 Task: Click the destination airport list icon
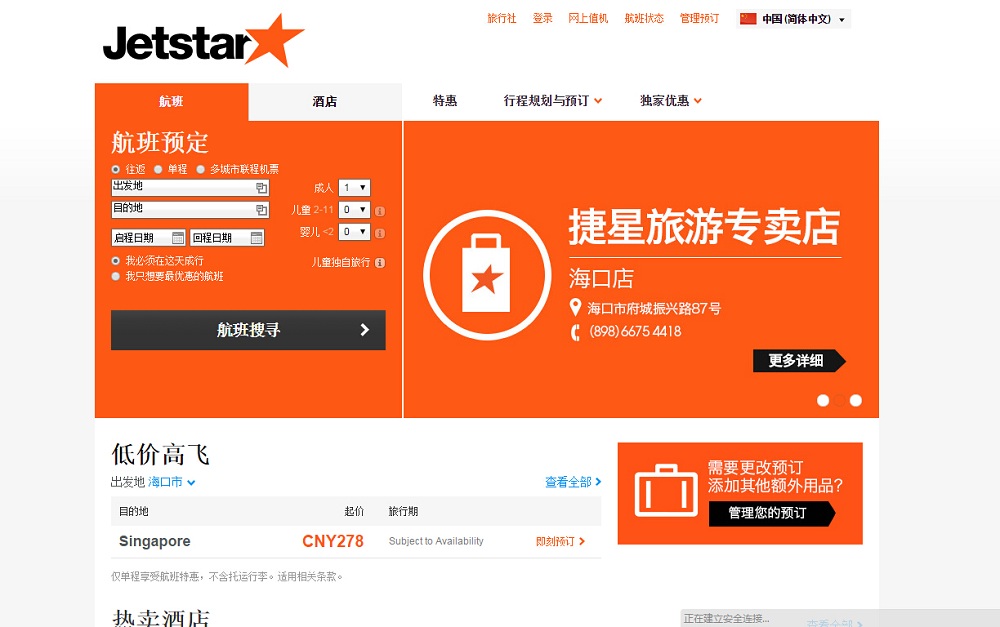[261, 210]
